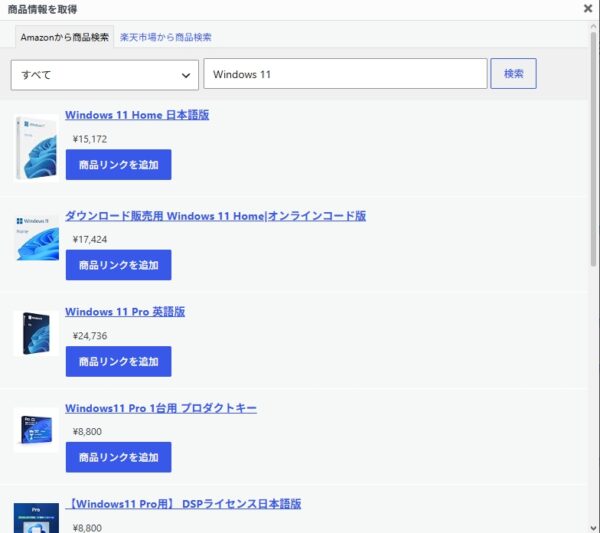Add product link for Windows 11 Home 日本語版
Screen dimensions: 600x533
119,165
